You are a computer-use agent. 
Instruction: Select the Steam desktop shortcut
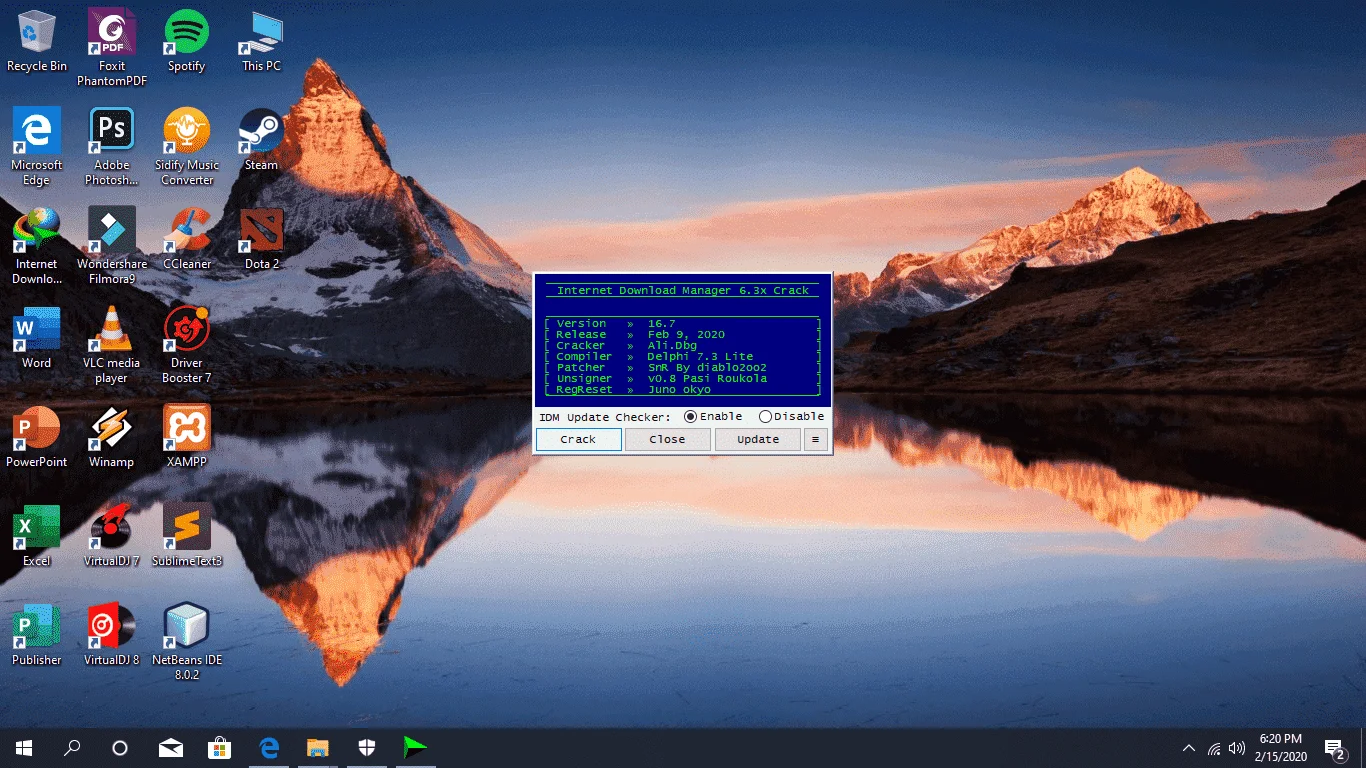tap(261, 139)
